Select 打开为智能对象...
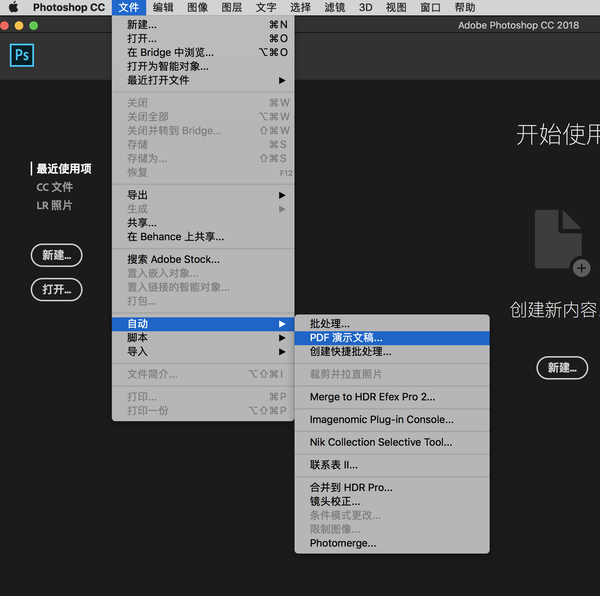 [203, 66]
